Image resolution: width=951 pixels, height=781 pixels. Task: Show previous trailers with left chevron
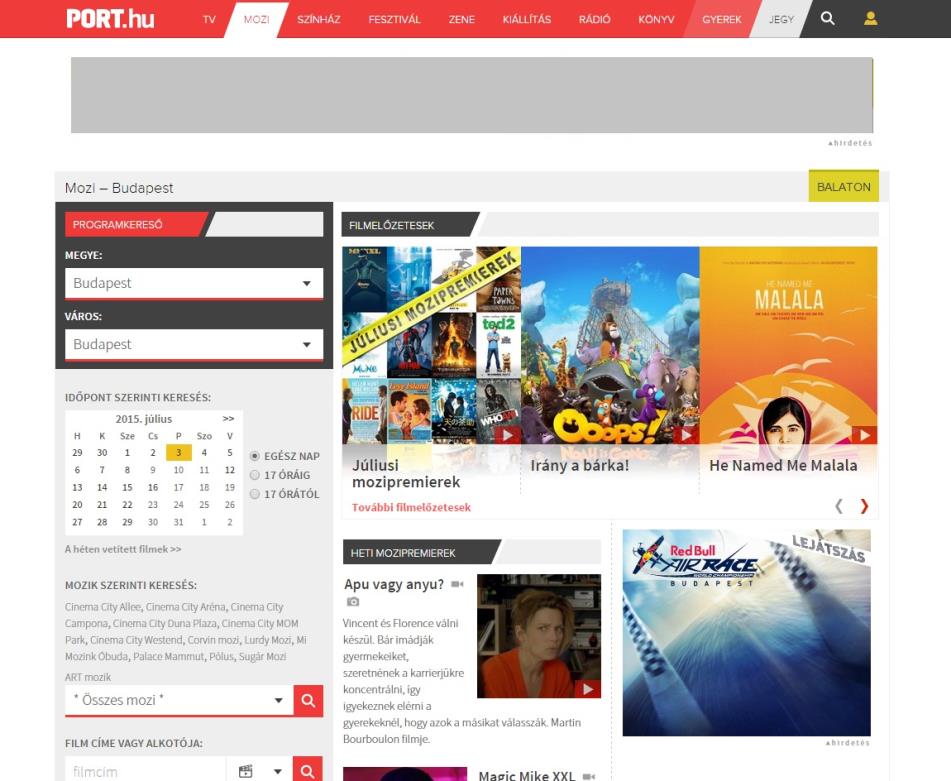click(839, 506)
